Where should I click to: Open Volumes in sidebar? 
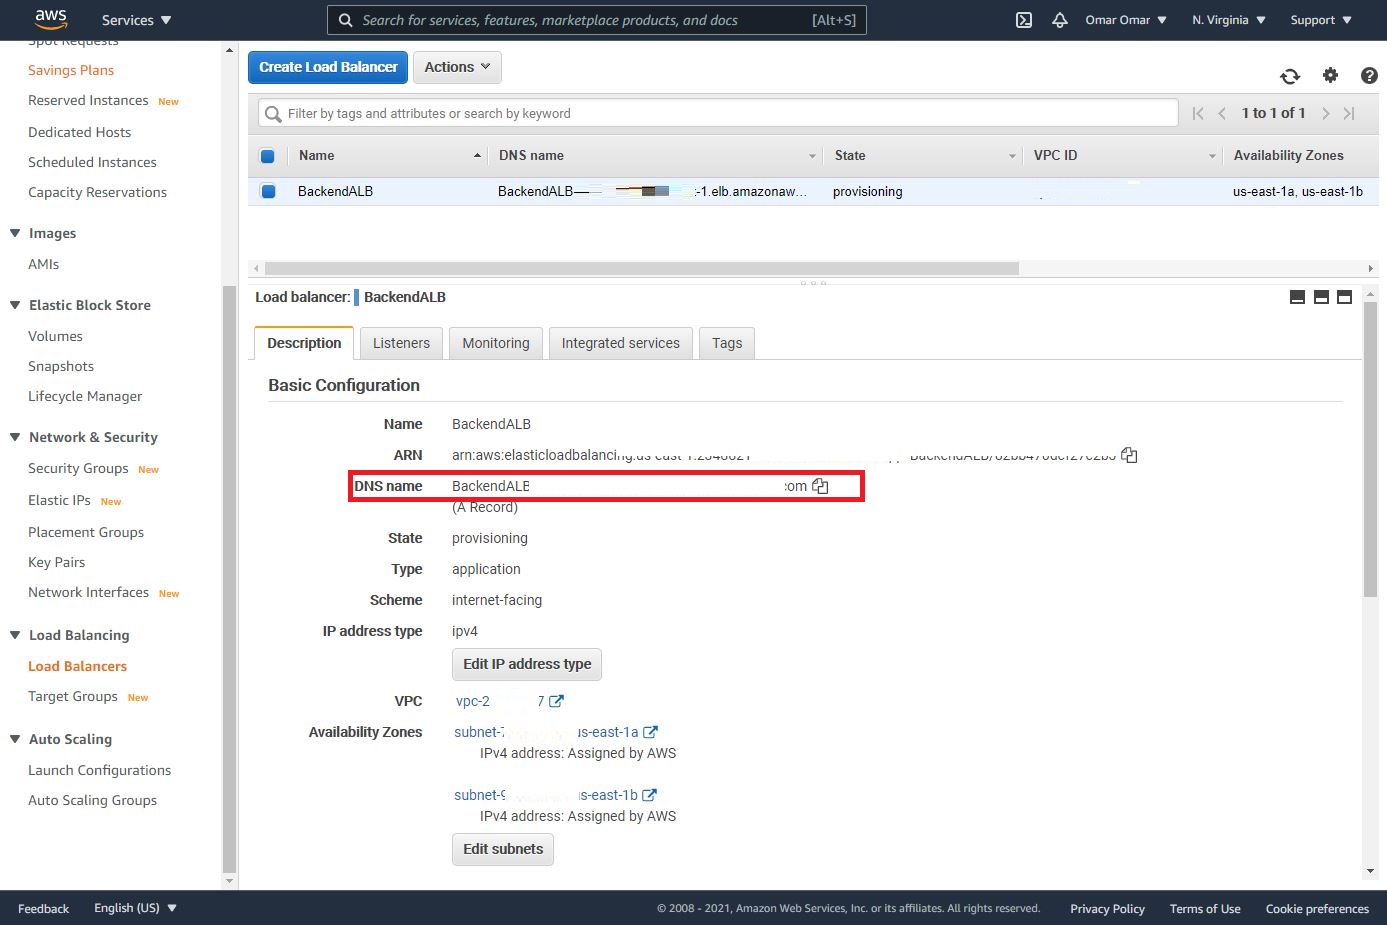(x=55, y=336)
